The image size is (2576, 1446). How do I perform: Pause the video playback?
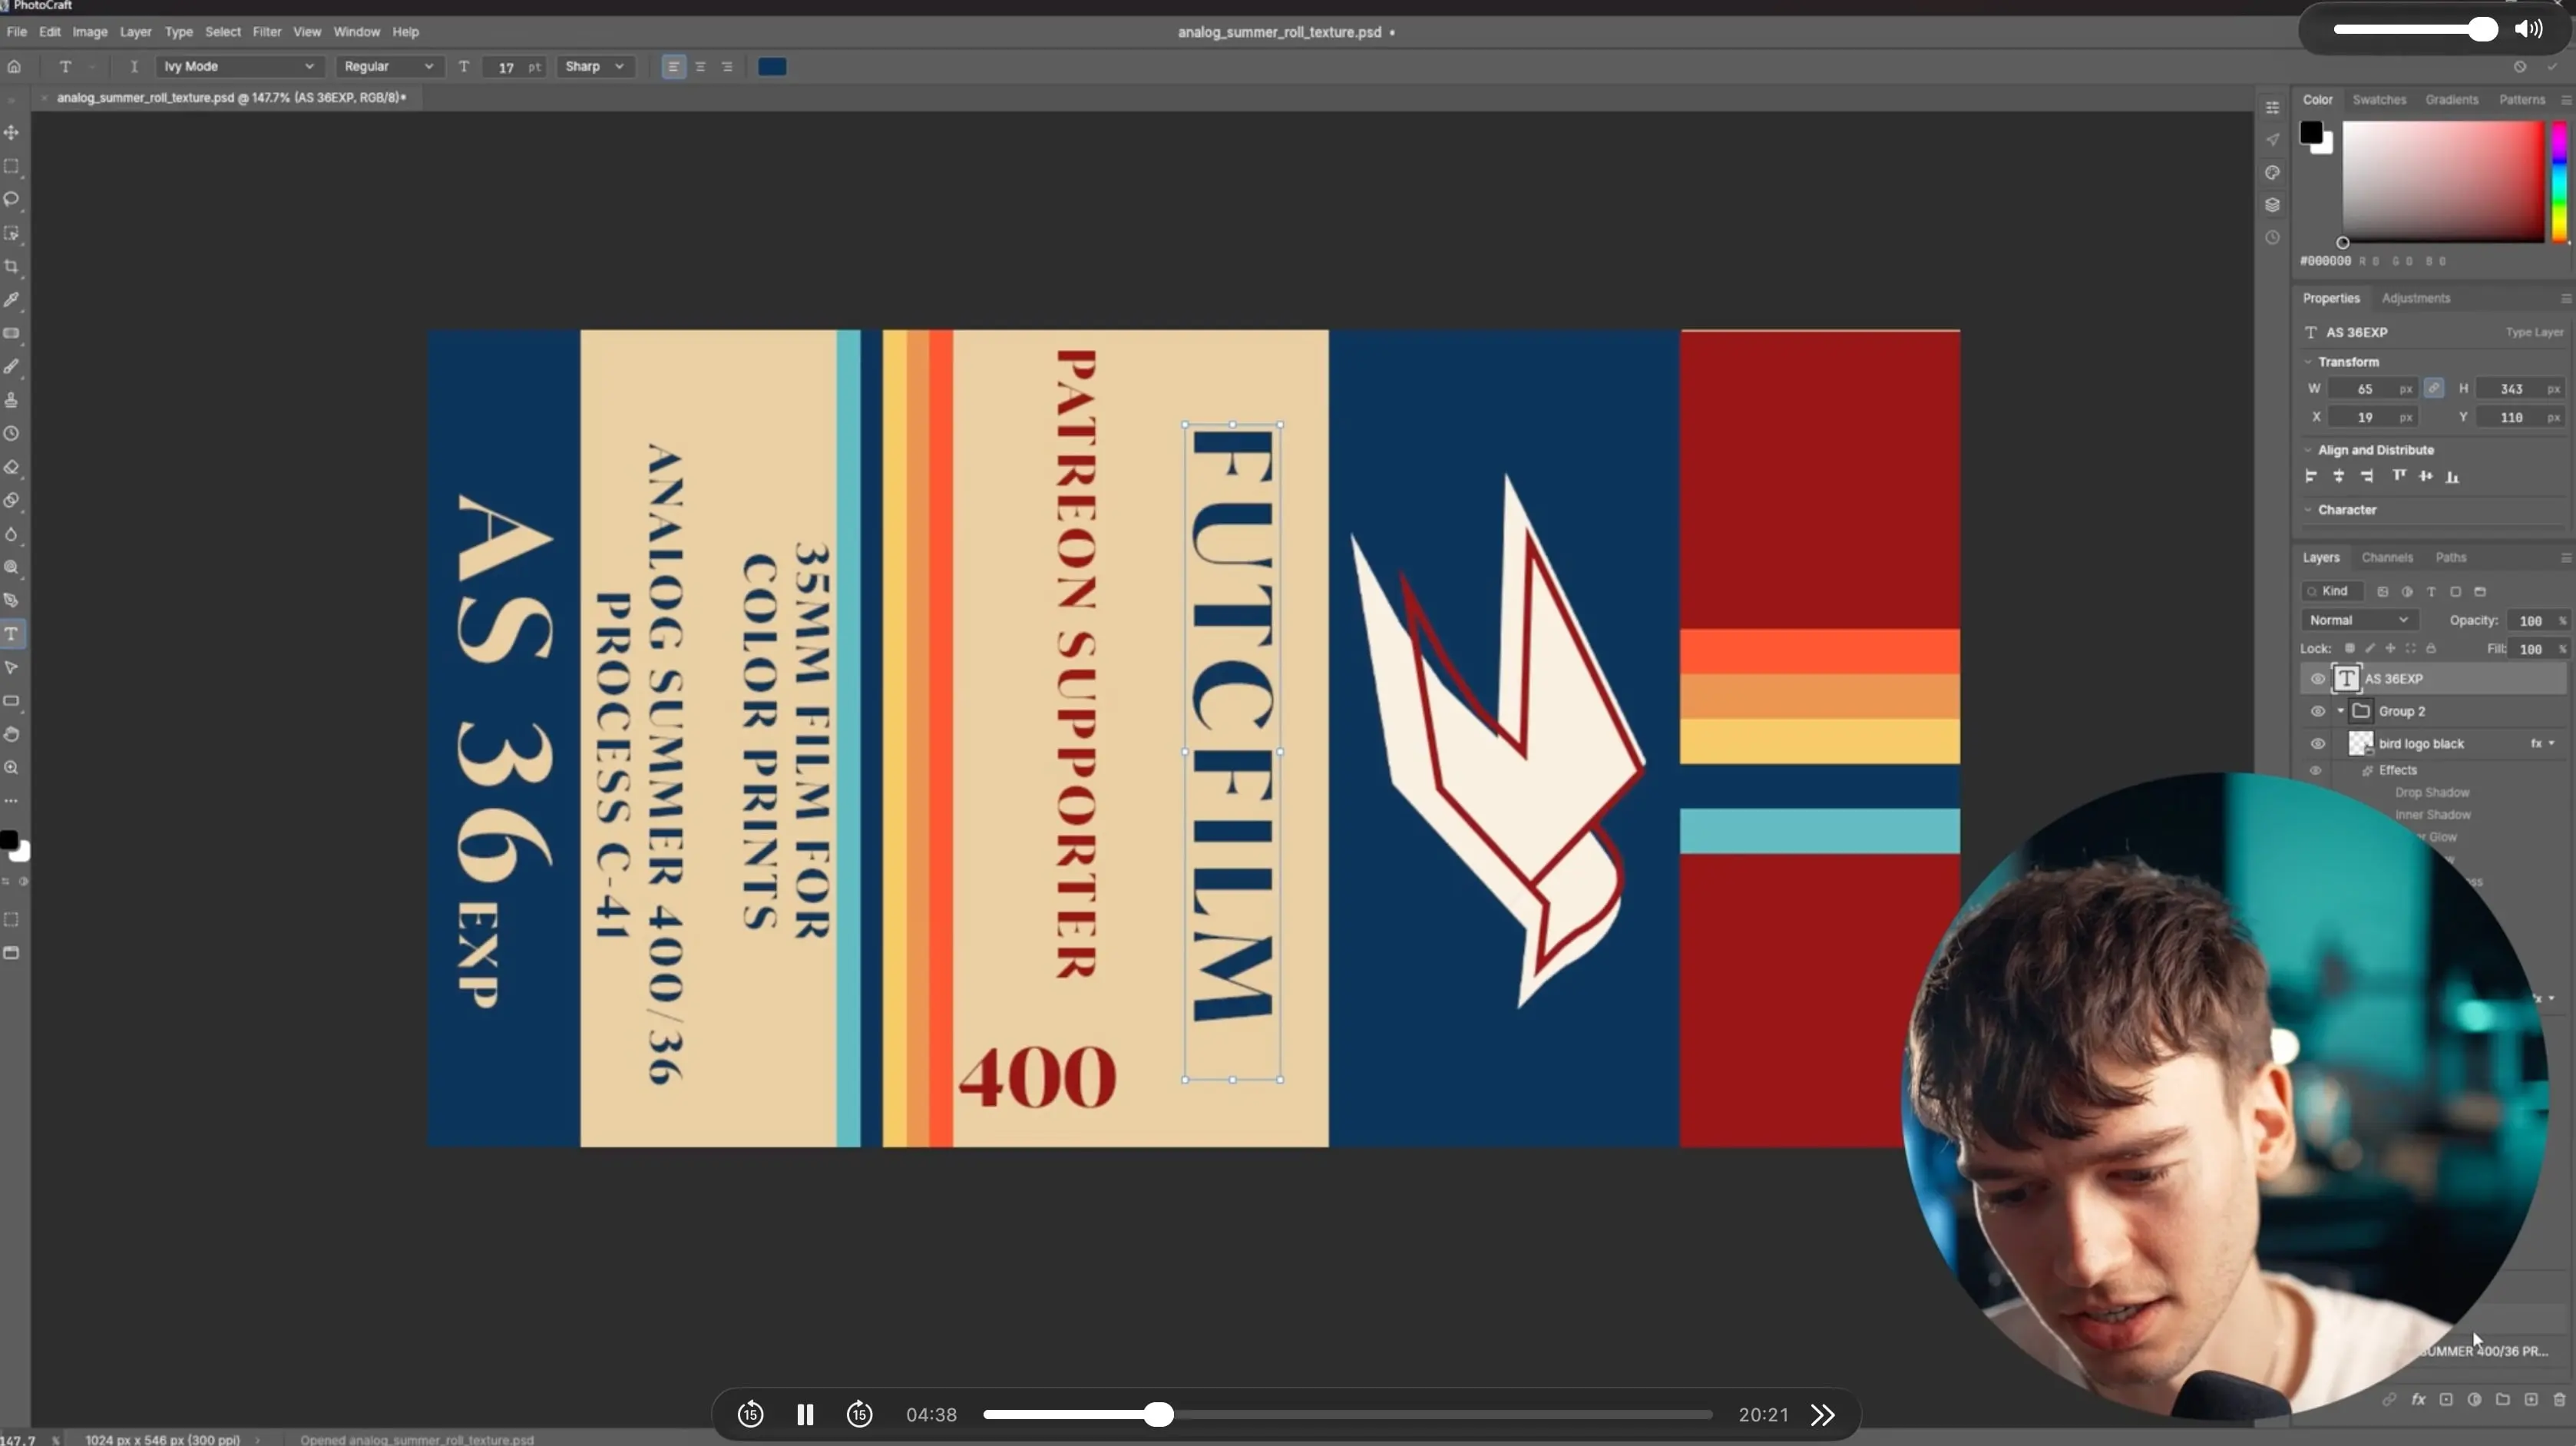pos(805,1414)
